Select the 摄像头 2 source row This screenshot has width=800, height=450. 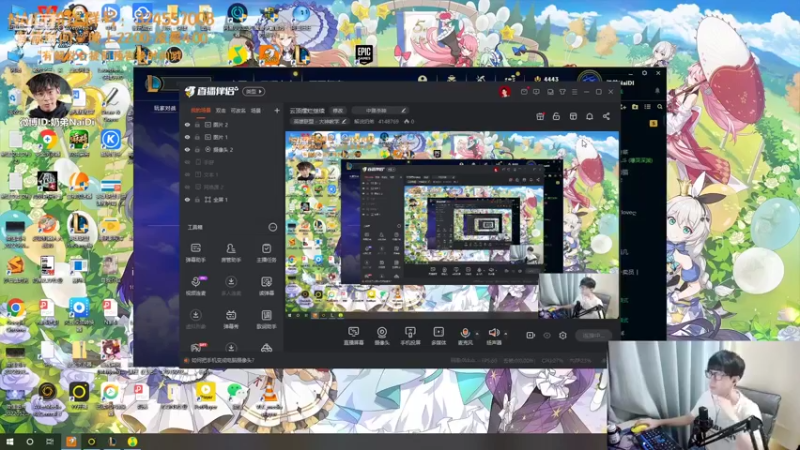(x=233, y=150)
